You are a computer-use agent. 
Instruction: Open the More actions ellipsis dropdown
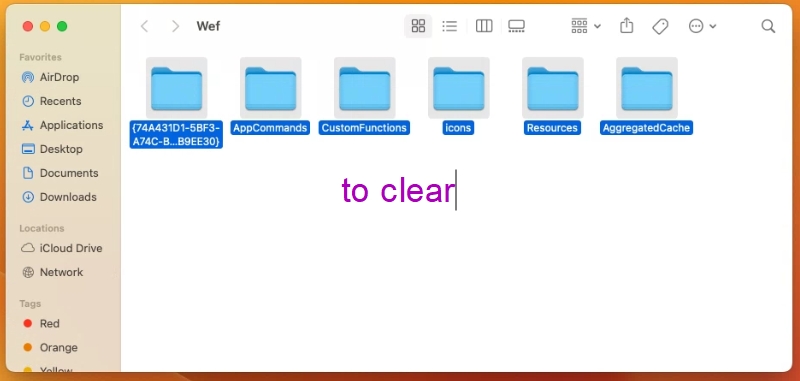pos(703,26)
